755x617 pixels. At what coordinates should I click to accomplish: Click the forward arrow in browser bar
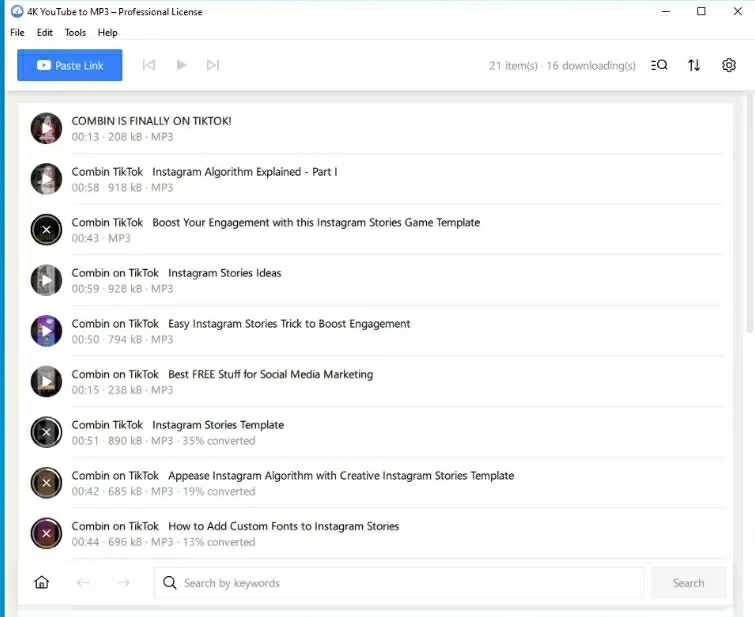coord(123,583)
